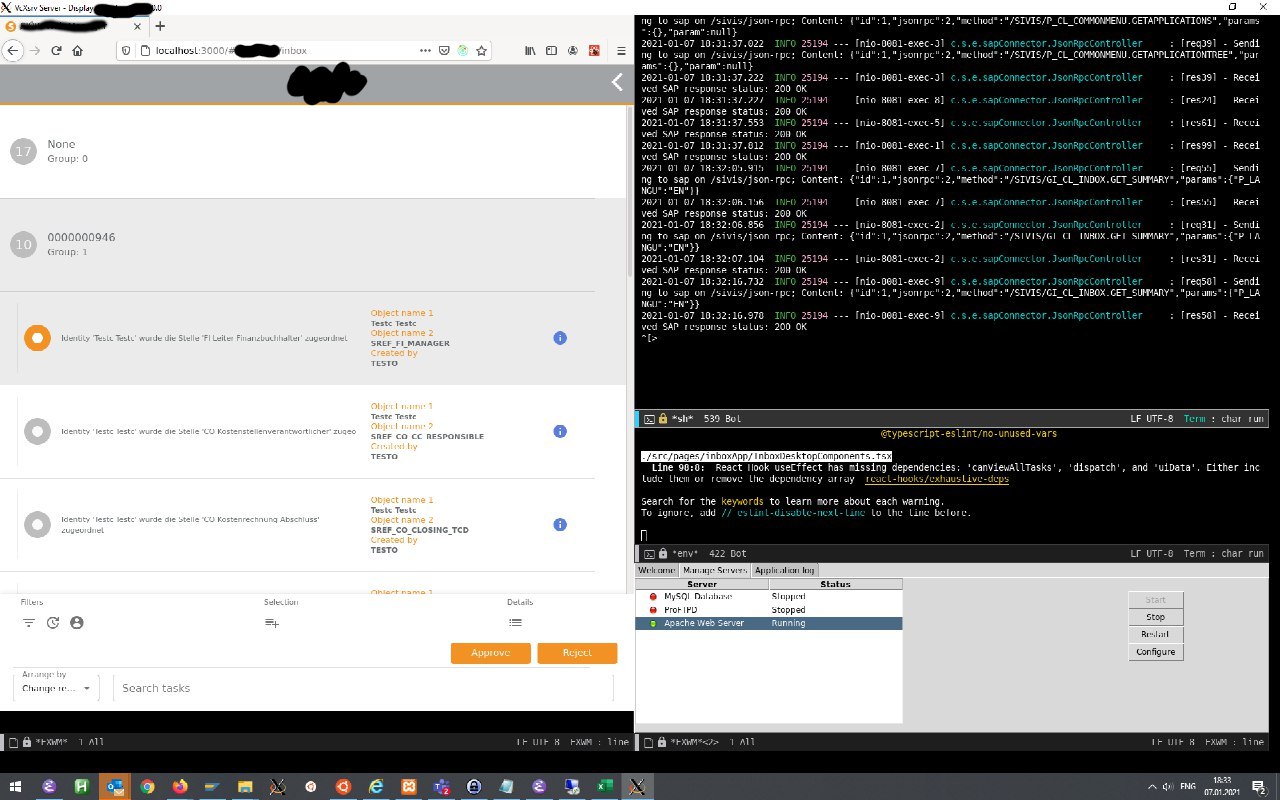Open Firefox page actions three-dots menu
The image size is (1280, 800).
pos(425,50)
